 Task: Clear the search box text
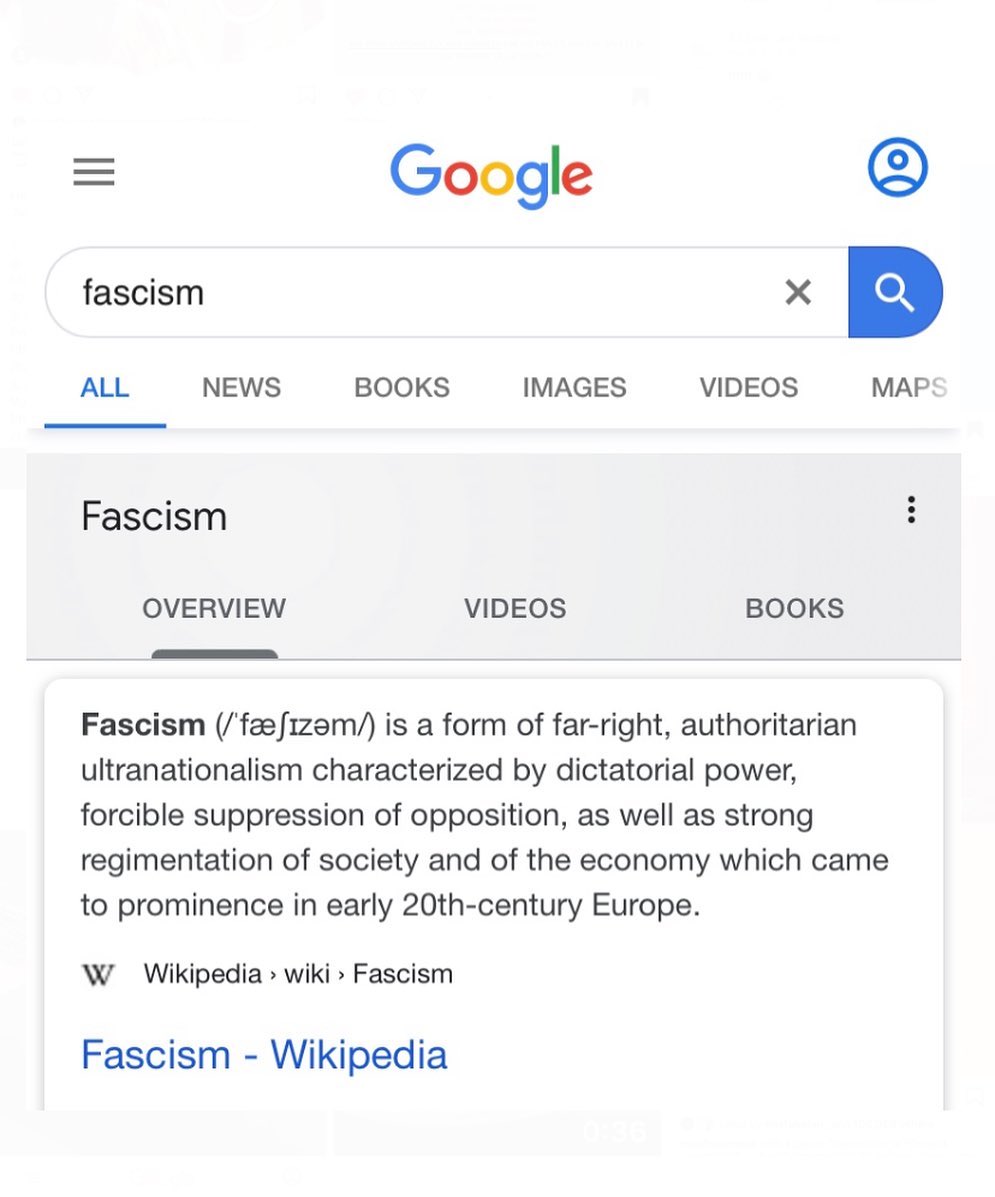[x=798, y=292]
